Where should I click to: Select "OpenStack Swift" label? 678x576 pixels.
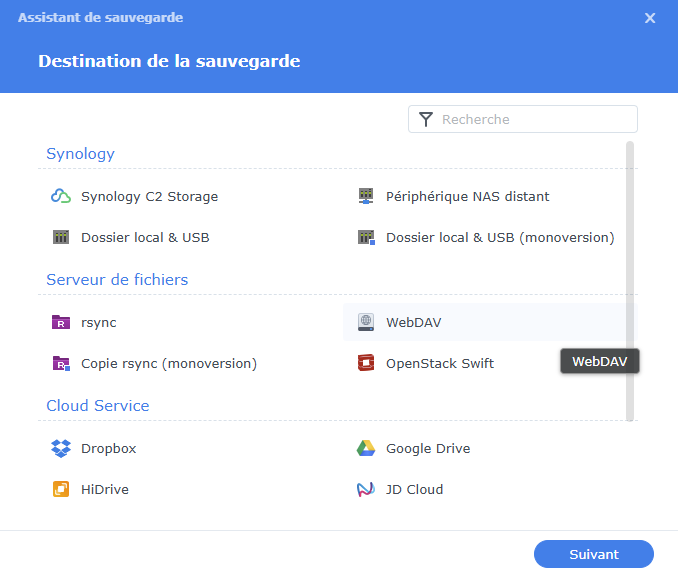click(440, 363)
